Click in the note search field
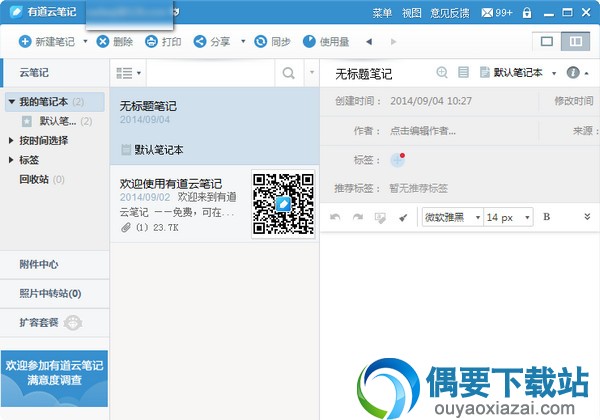This screenshot has width=600, height=420. tap(210, 73)
